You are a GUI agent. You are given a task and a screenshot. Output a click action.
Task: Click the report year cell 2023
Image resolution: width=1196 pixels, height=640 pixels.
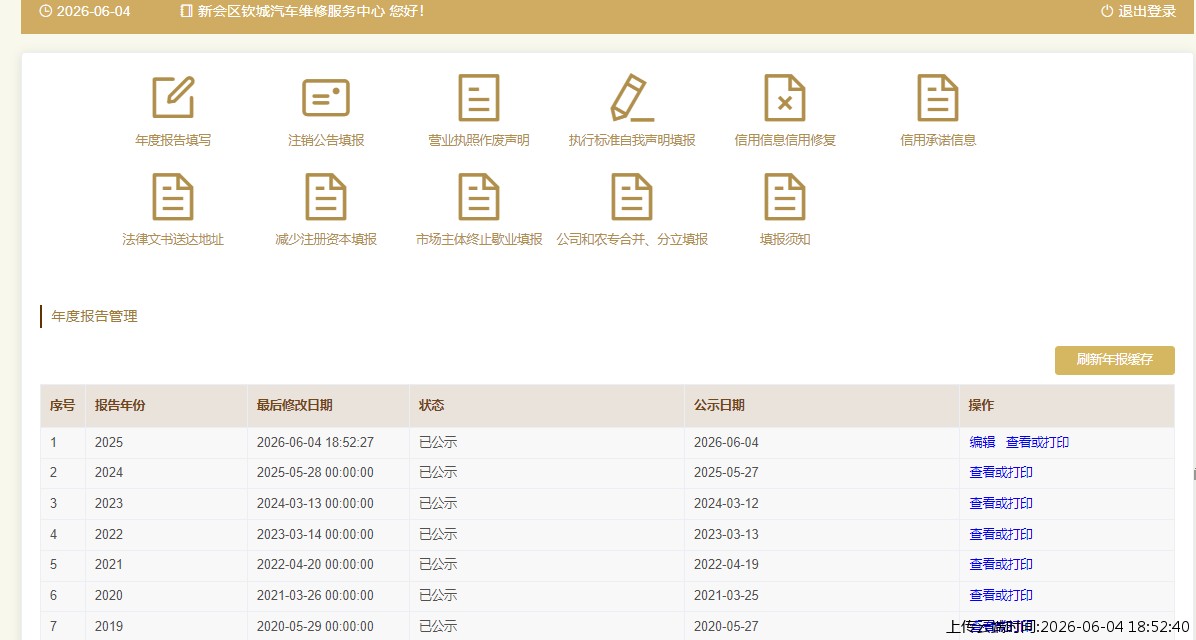click(108, 503)
